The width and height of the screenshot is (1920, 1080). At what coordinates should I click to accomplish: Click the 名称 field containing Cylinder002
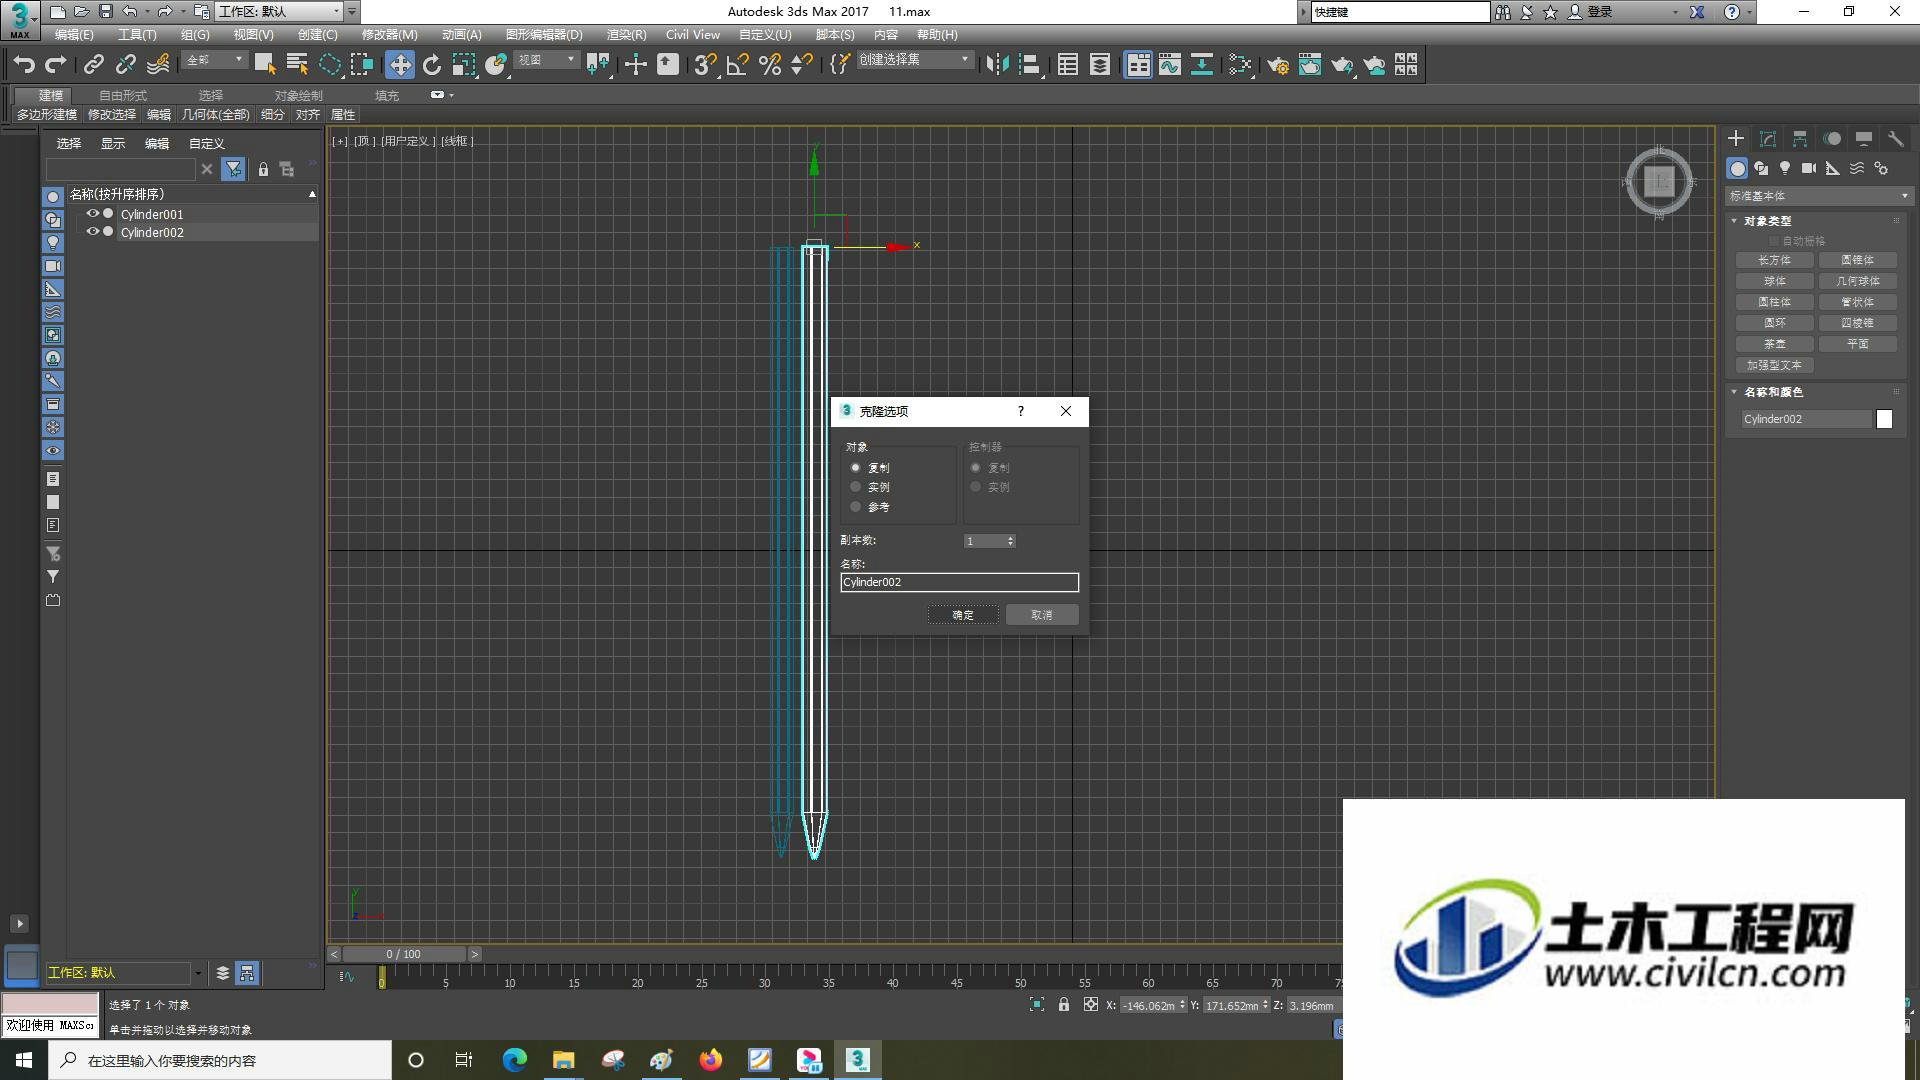point(960,582)
